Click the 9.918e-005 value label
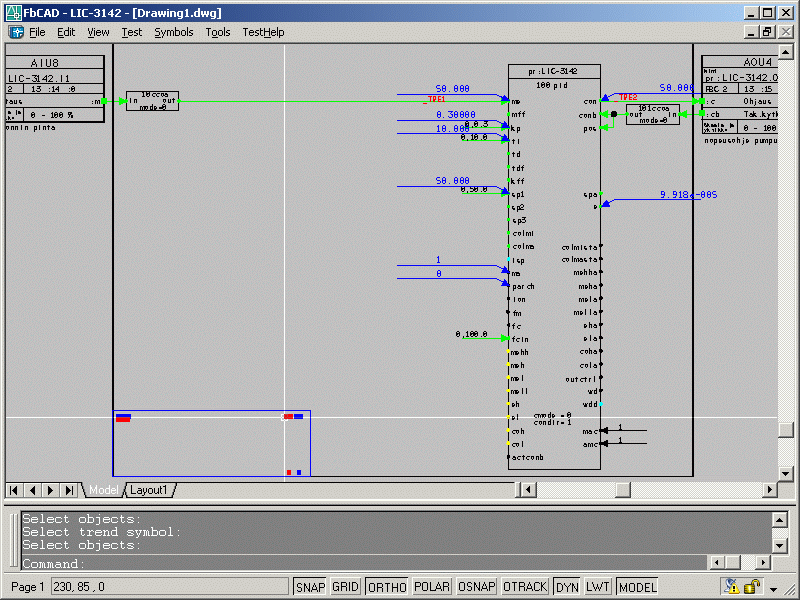This screenshot has height=600, width=800. 688,195
